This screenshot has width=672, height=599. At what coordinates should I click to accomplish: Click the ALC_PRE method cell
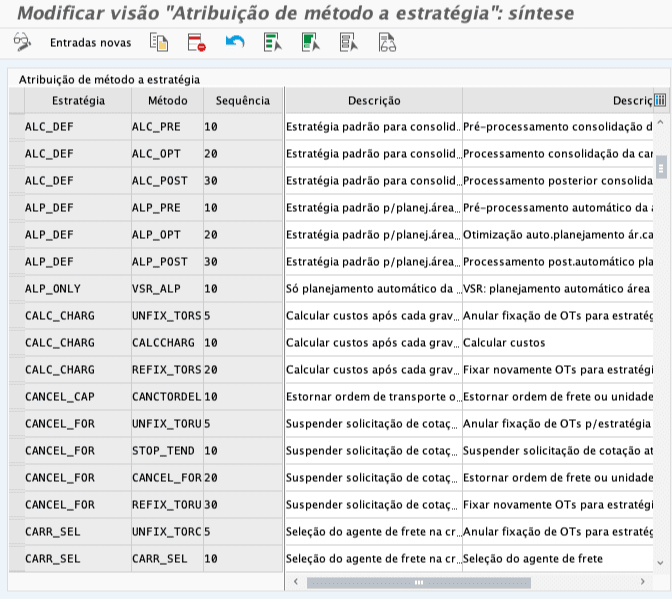[168, 127]
